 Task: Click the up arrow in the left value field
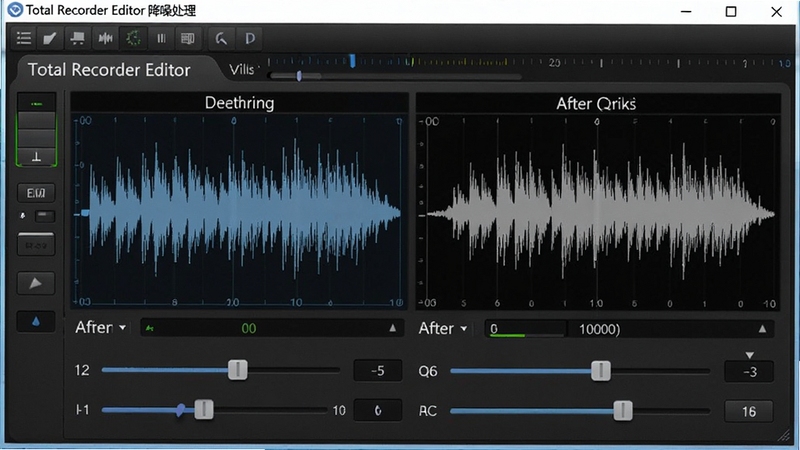coord(392,328)
